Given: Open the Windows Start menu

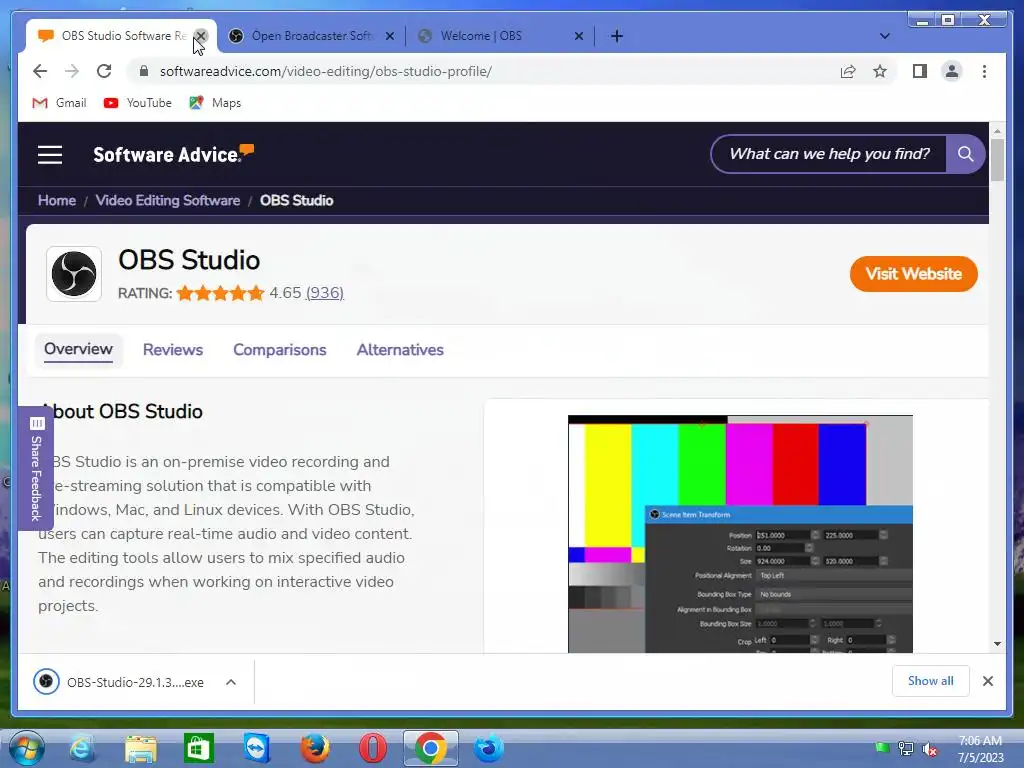Looking at the screenshot, I should click(27, 748).
